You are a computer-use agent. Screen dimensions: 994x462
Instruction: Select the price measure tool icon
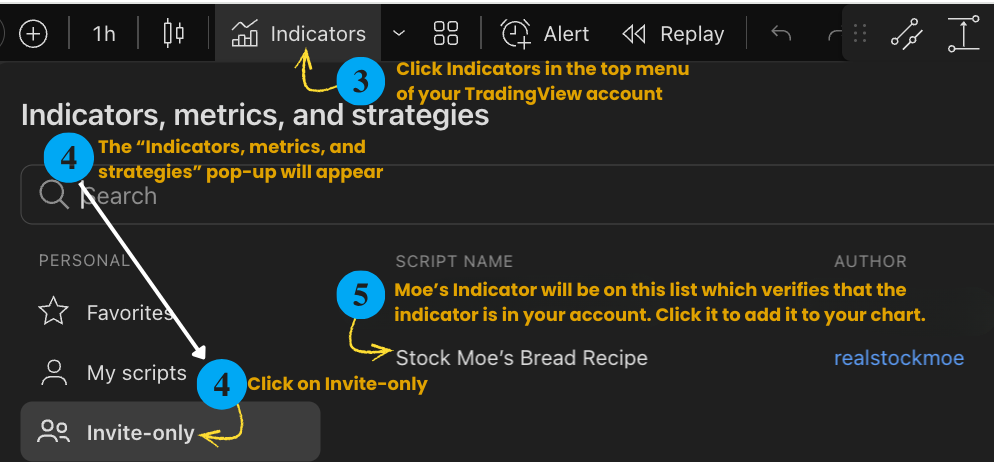tap(963, 34)
